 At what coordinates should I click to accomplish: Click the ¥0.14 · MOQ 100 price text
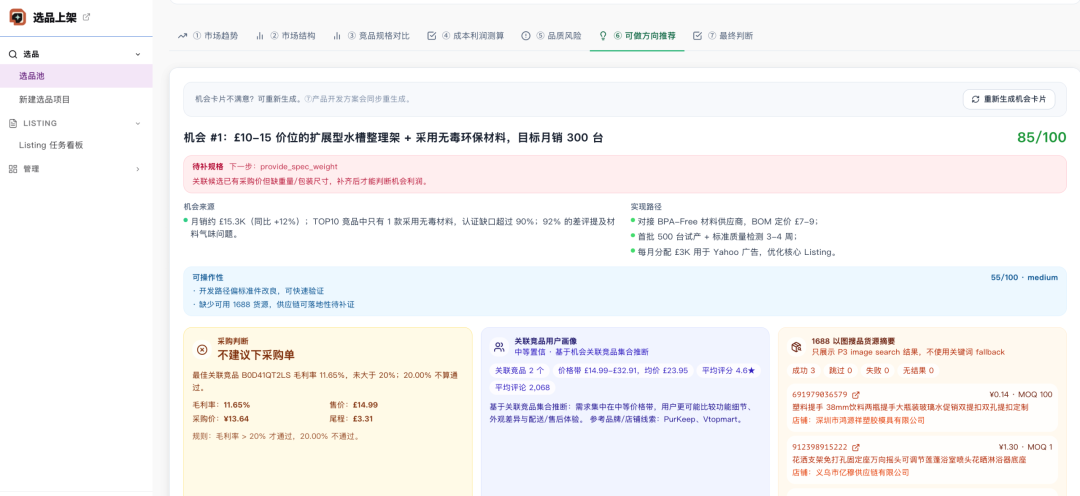point(1021,395)
